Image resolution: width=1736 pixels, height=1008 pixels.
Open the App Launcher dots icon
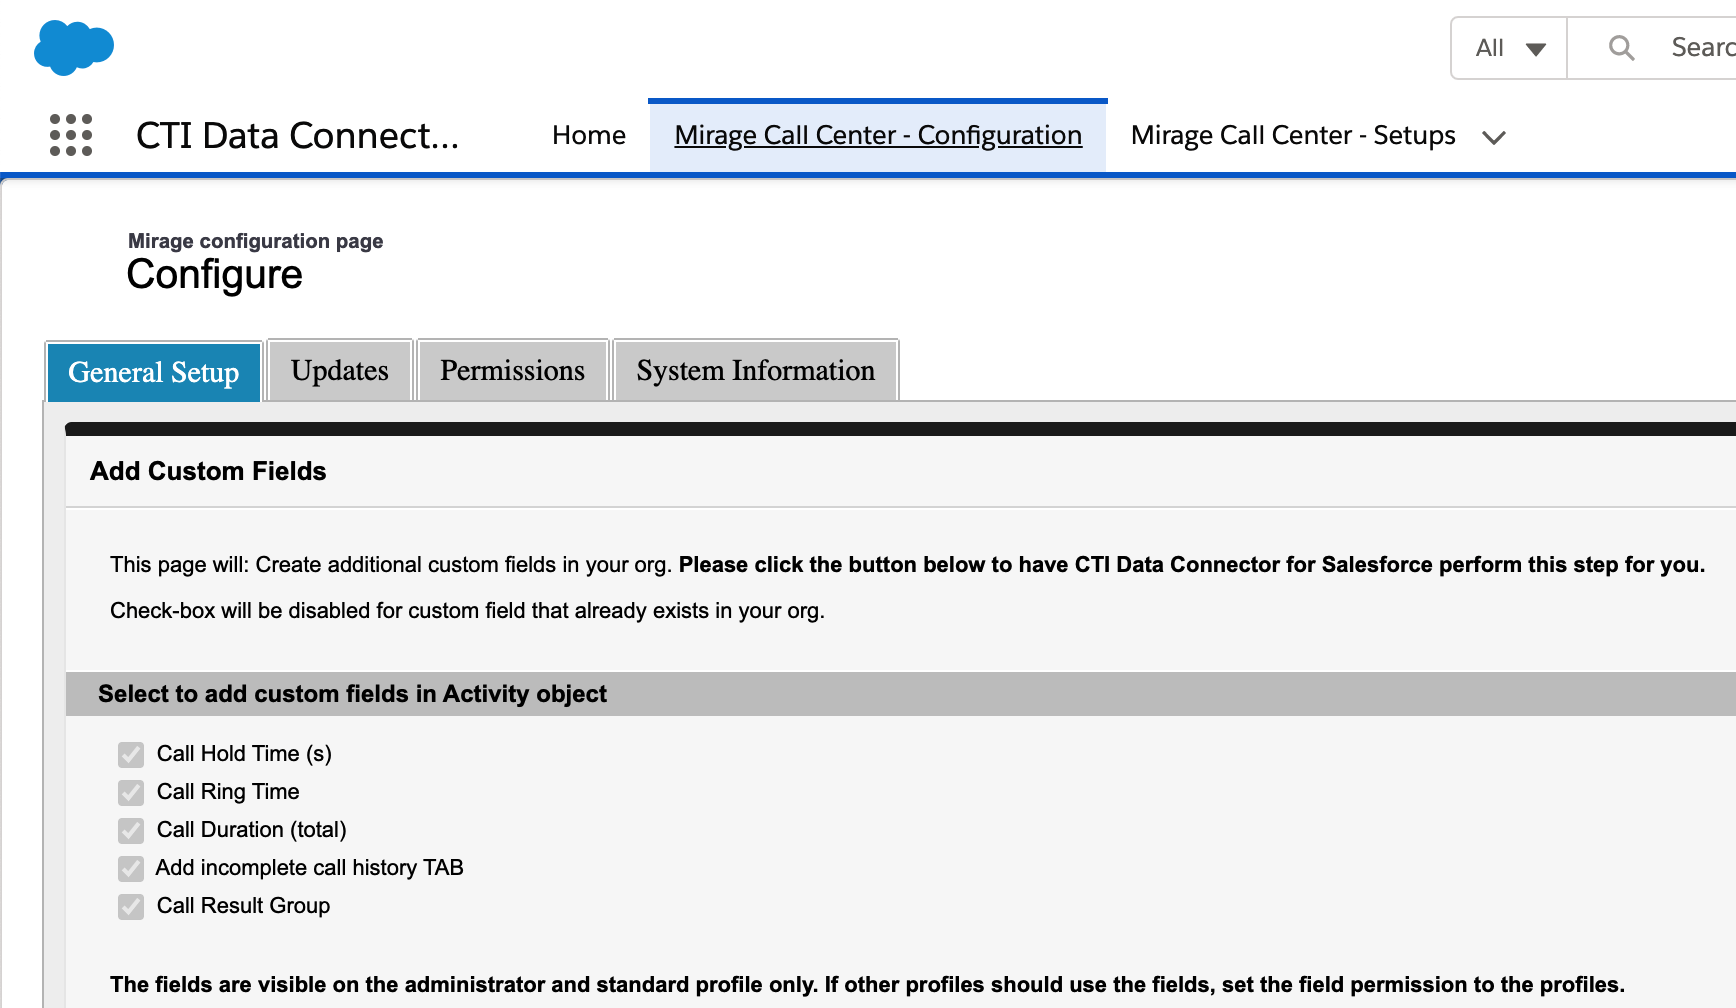pyautogui.click(x=71, y=135)
